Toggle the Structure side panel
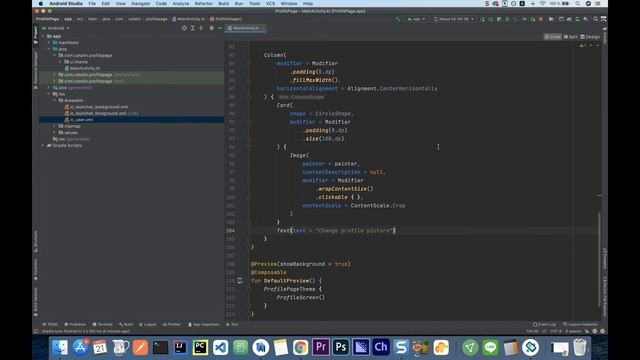 pyautogui.click(x=36, y=241)
